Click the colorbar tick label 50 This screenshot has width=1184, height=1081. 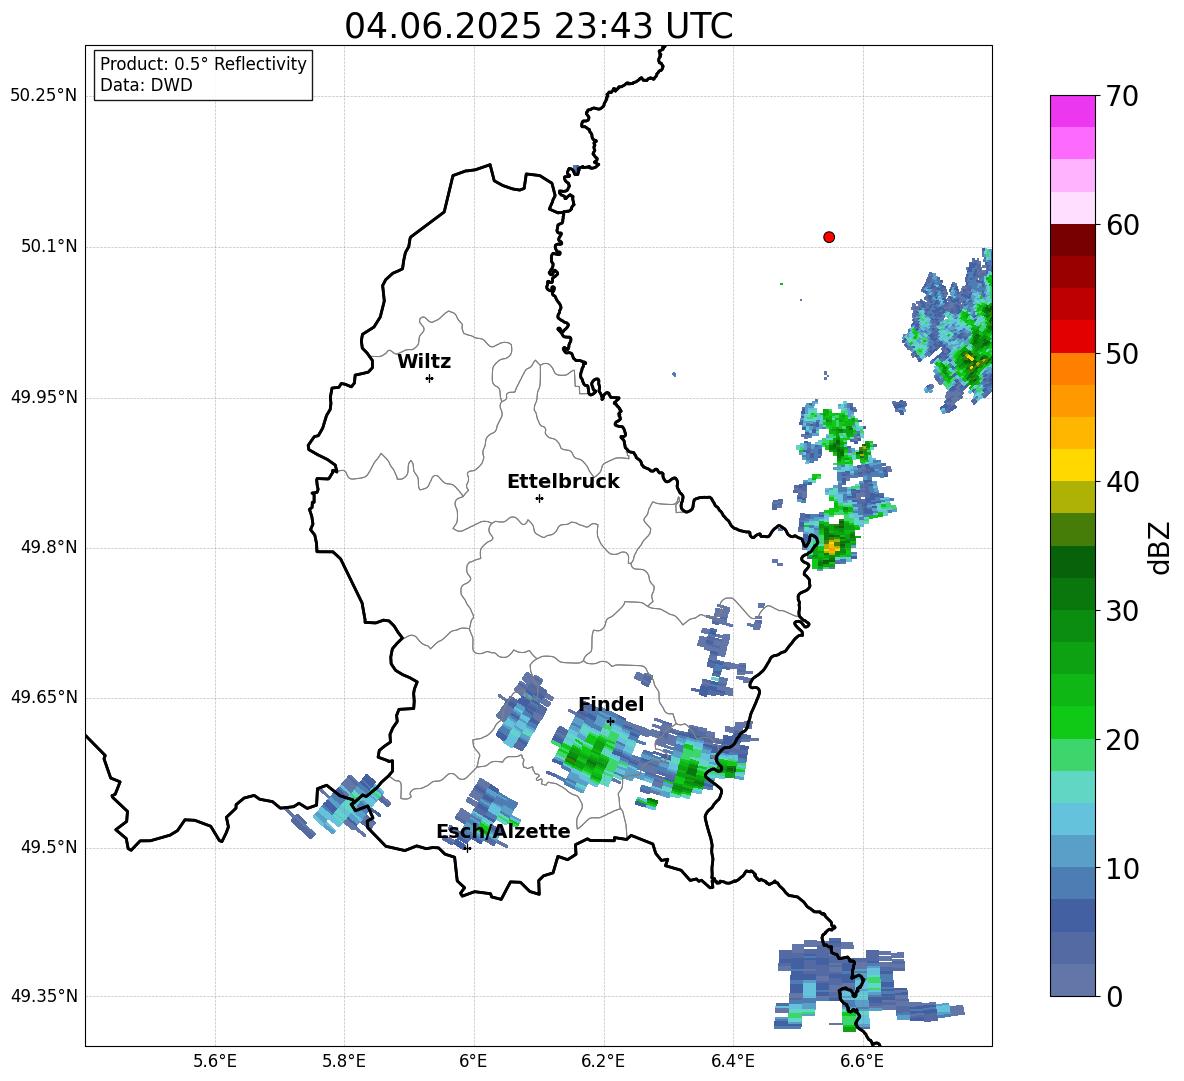(1121, 353)
